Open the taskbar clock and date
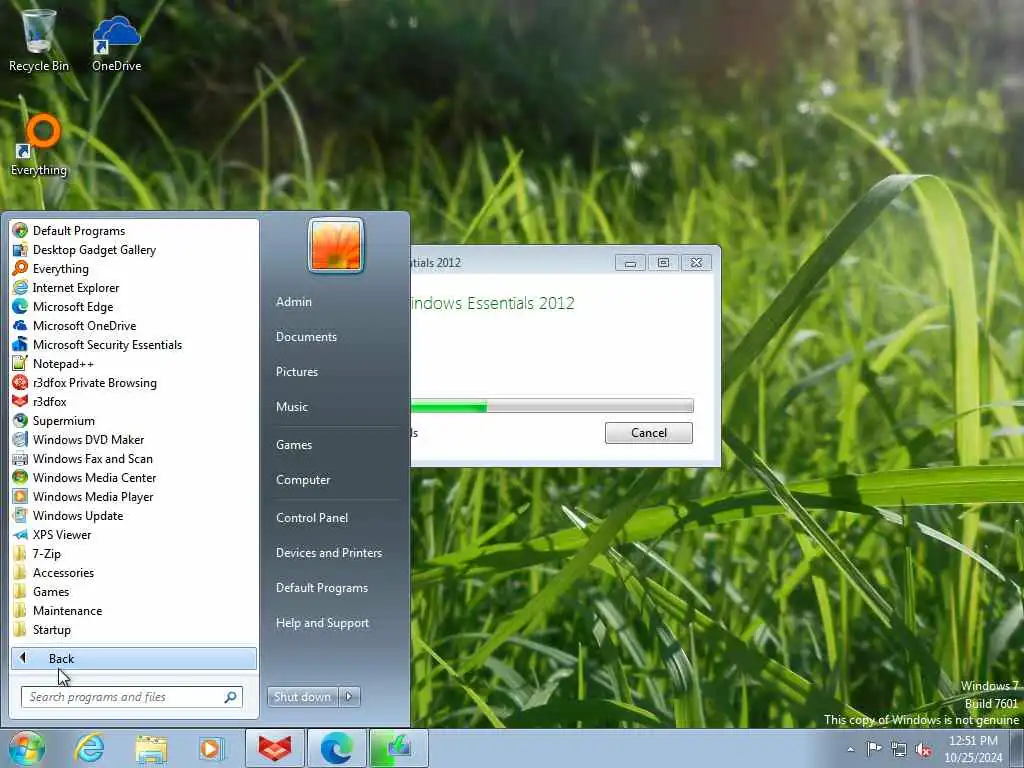 pos(973,748)
